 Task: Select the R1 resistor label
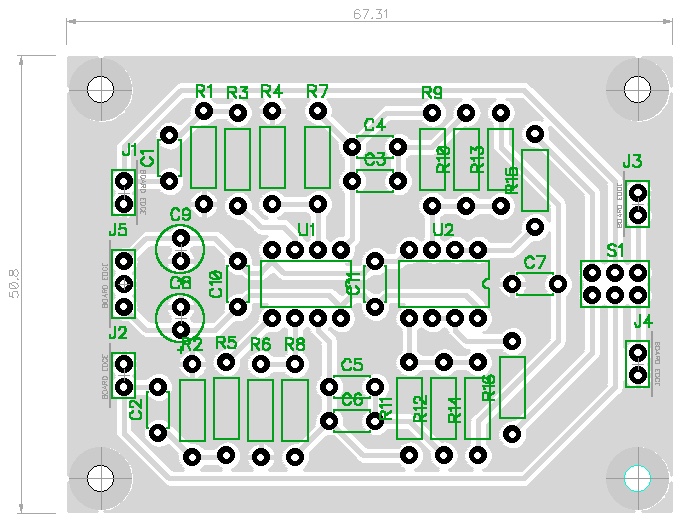[x=204, y=92]
